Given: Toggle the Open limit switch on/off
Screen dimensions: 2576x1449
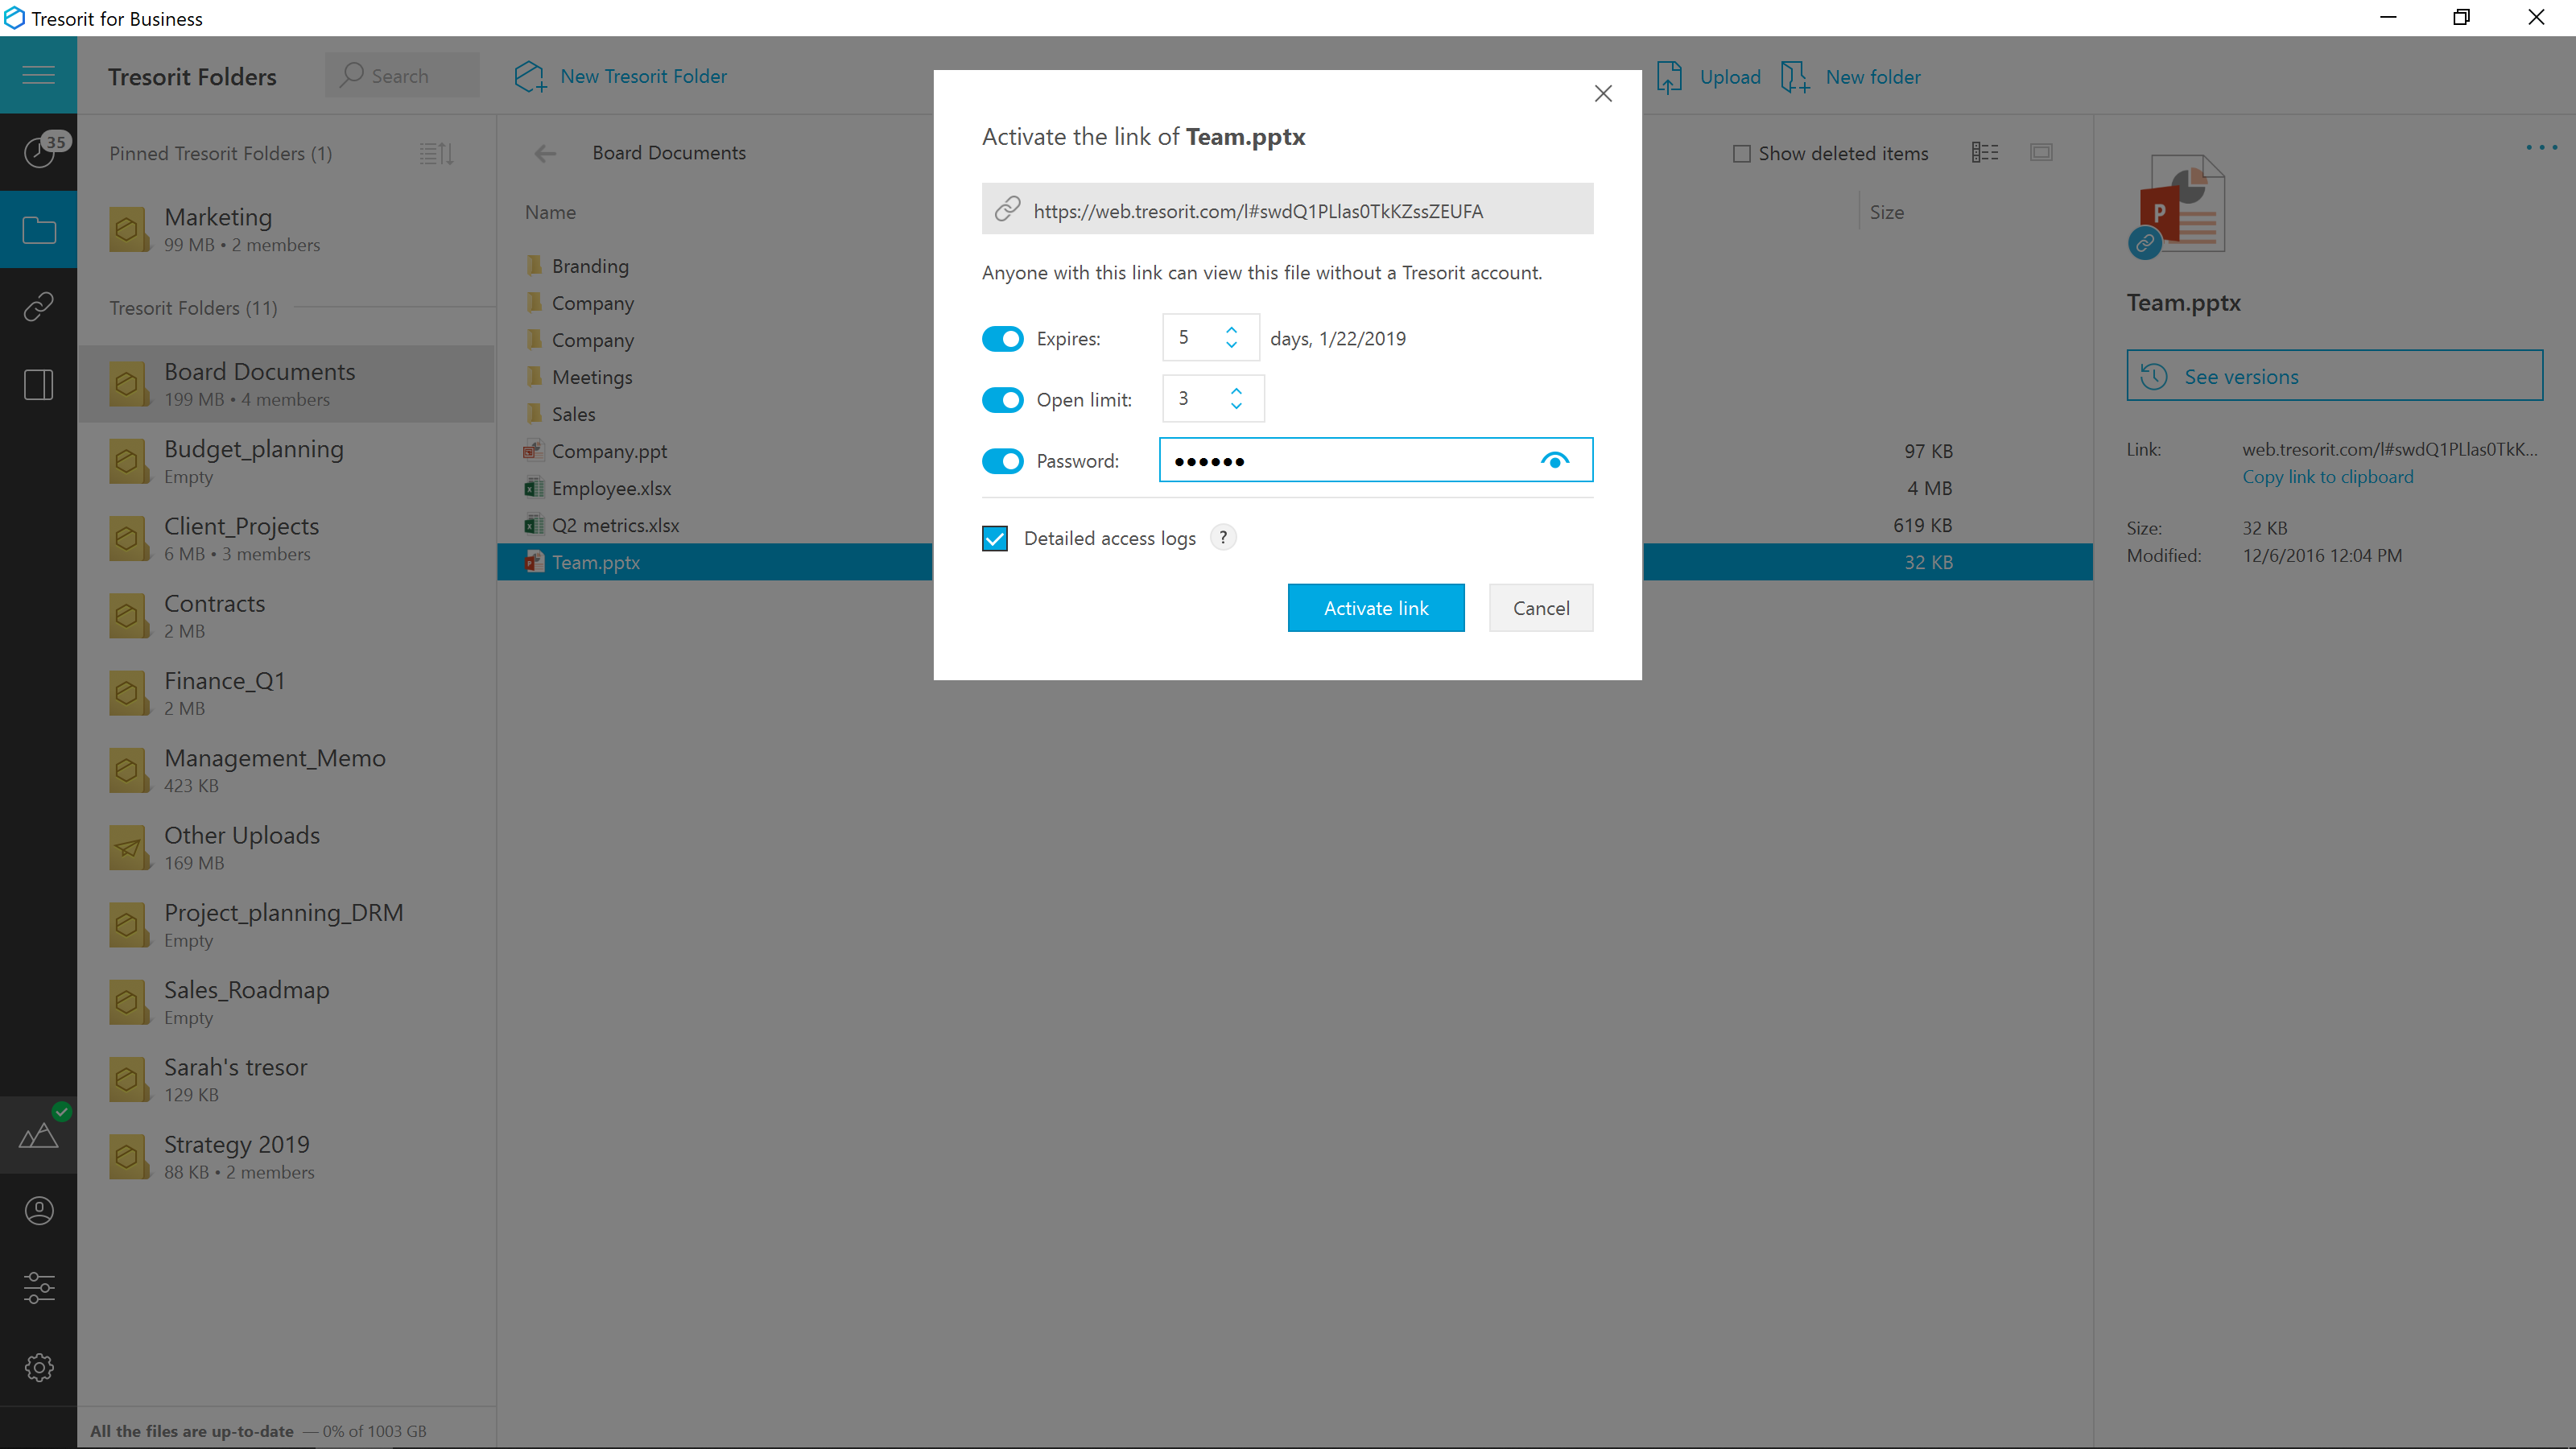Looking at the screenshot, I should (1003, 398).
